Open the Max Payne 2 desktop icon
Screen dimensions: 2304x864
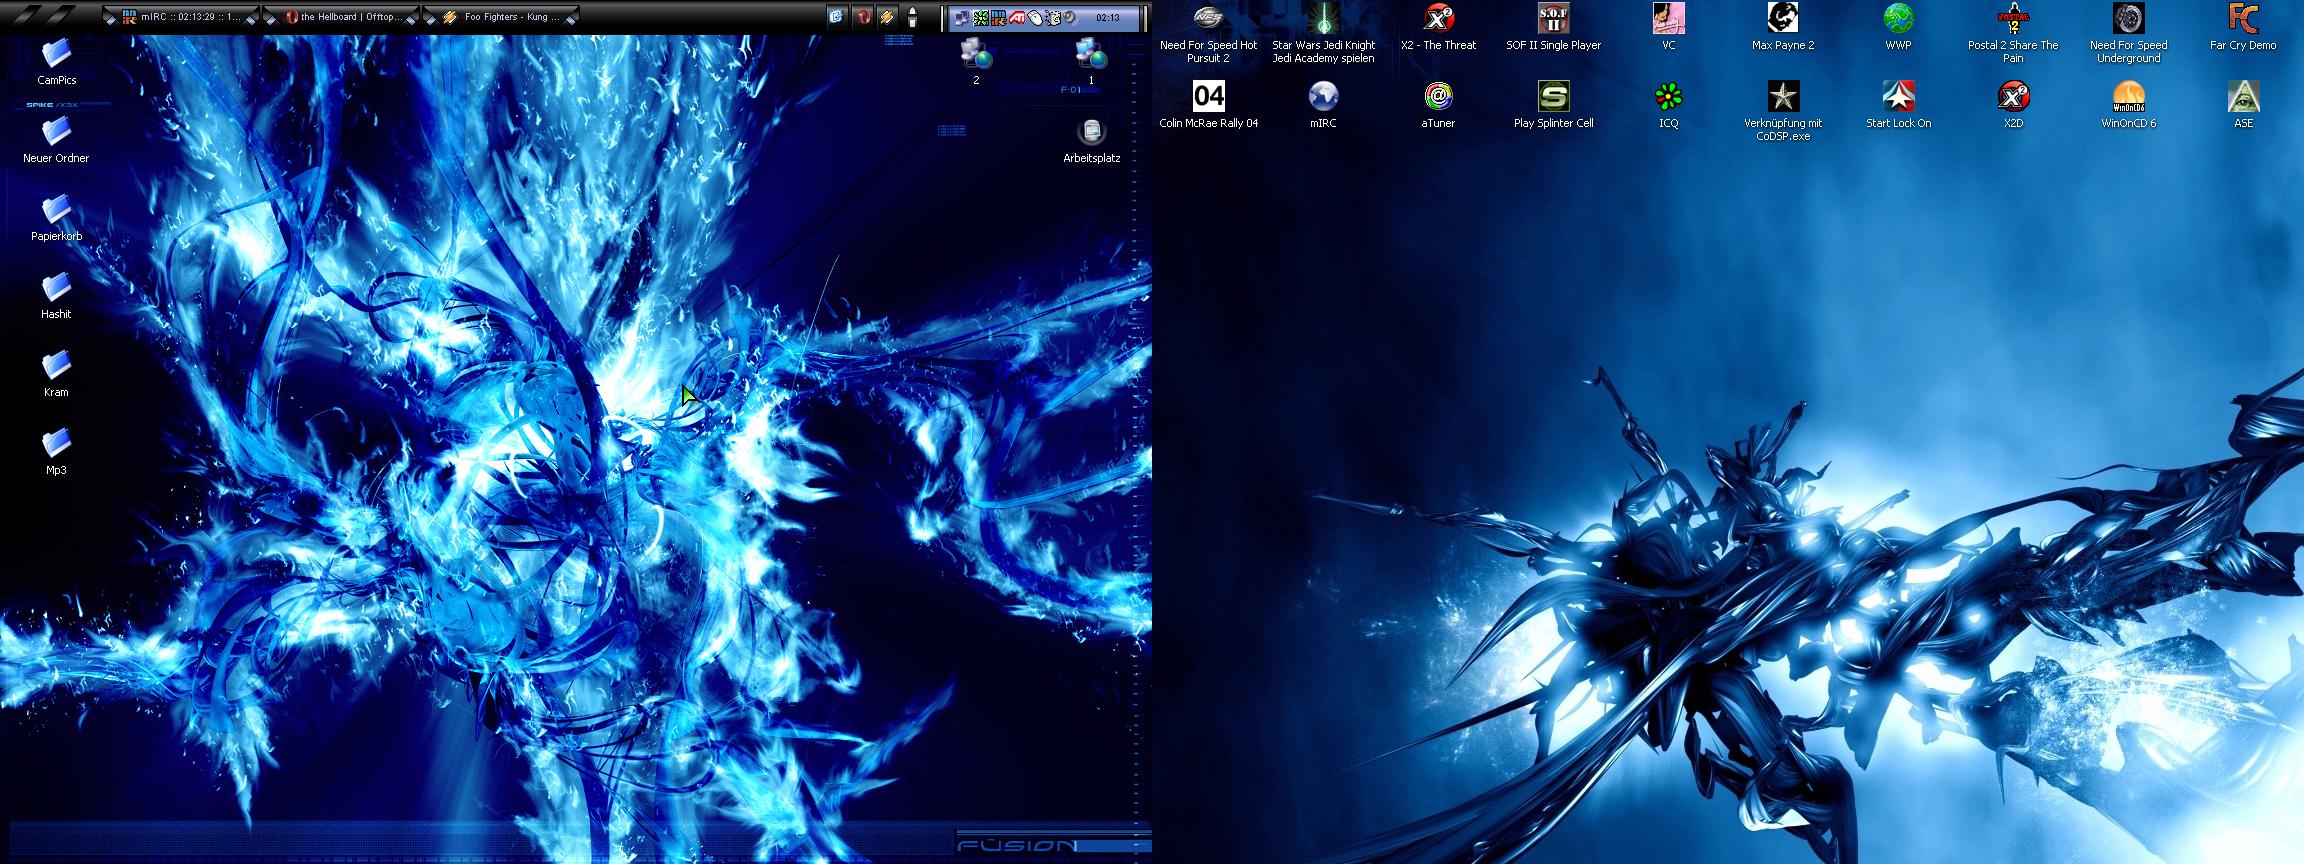click(1782, 19)
